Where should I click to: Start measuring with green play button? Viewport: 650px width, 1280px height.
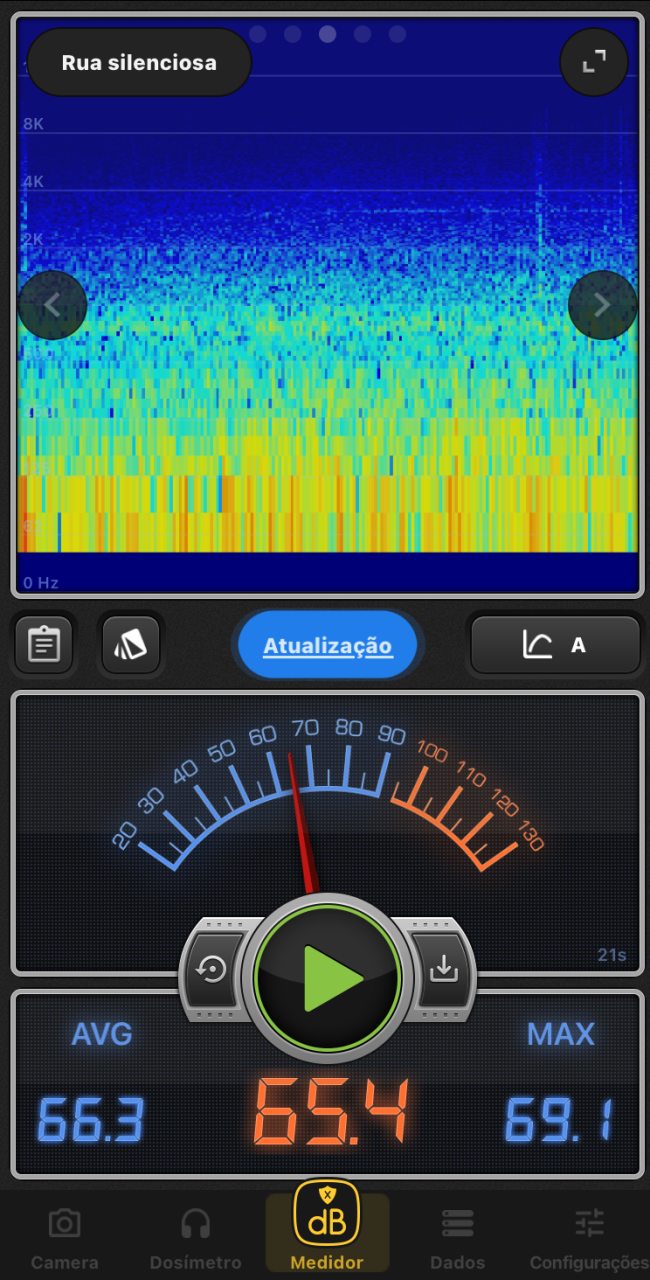point(327,978)
